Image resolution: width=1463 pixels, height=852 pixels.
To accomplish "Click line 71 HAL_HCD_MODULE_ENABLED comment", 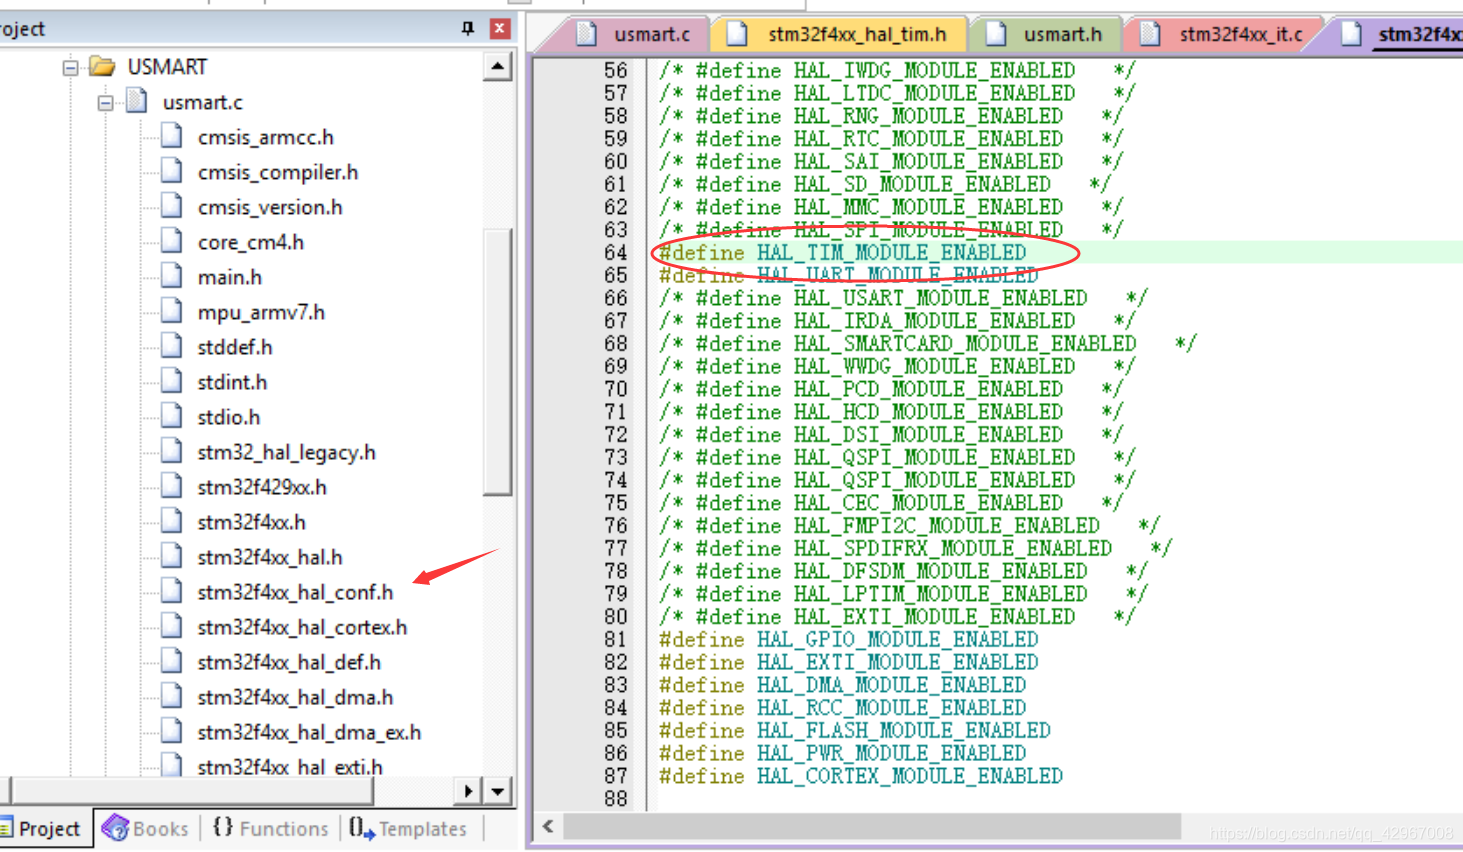I will point(890,412).
